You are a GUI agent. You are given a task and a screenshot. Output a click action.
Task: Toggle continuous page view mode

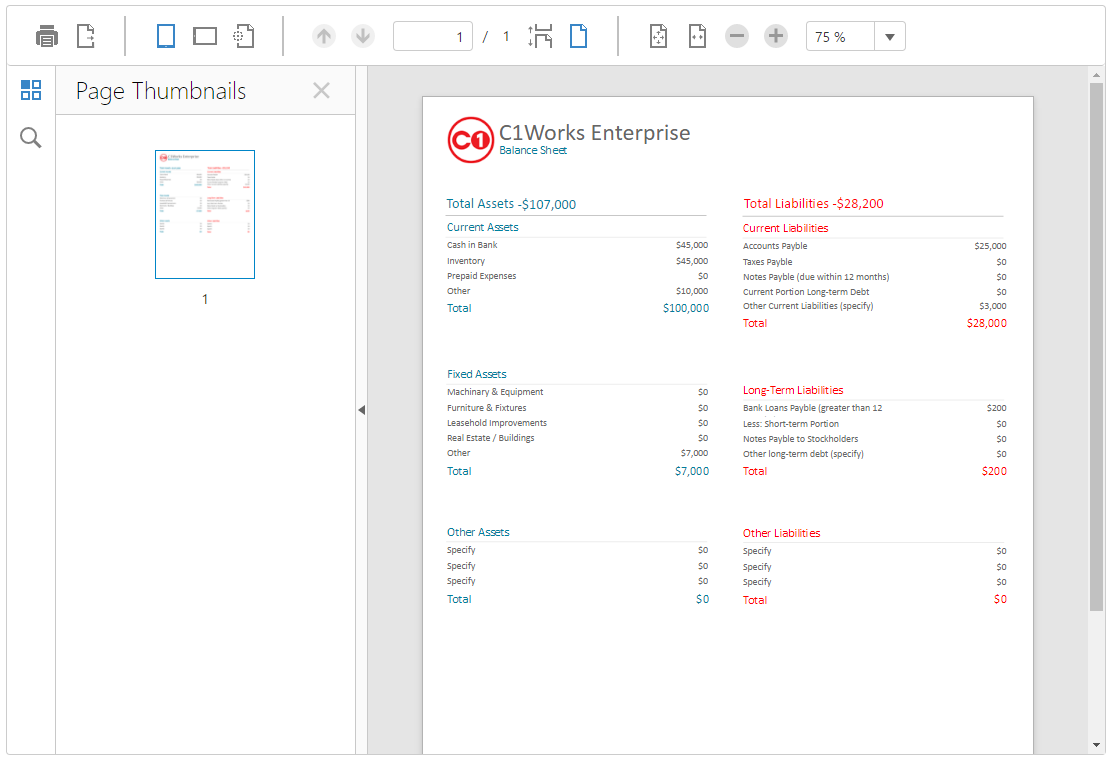540,36
